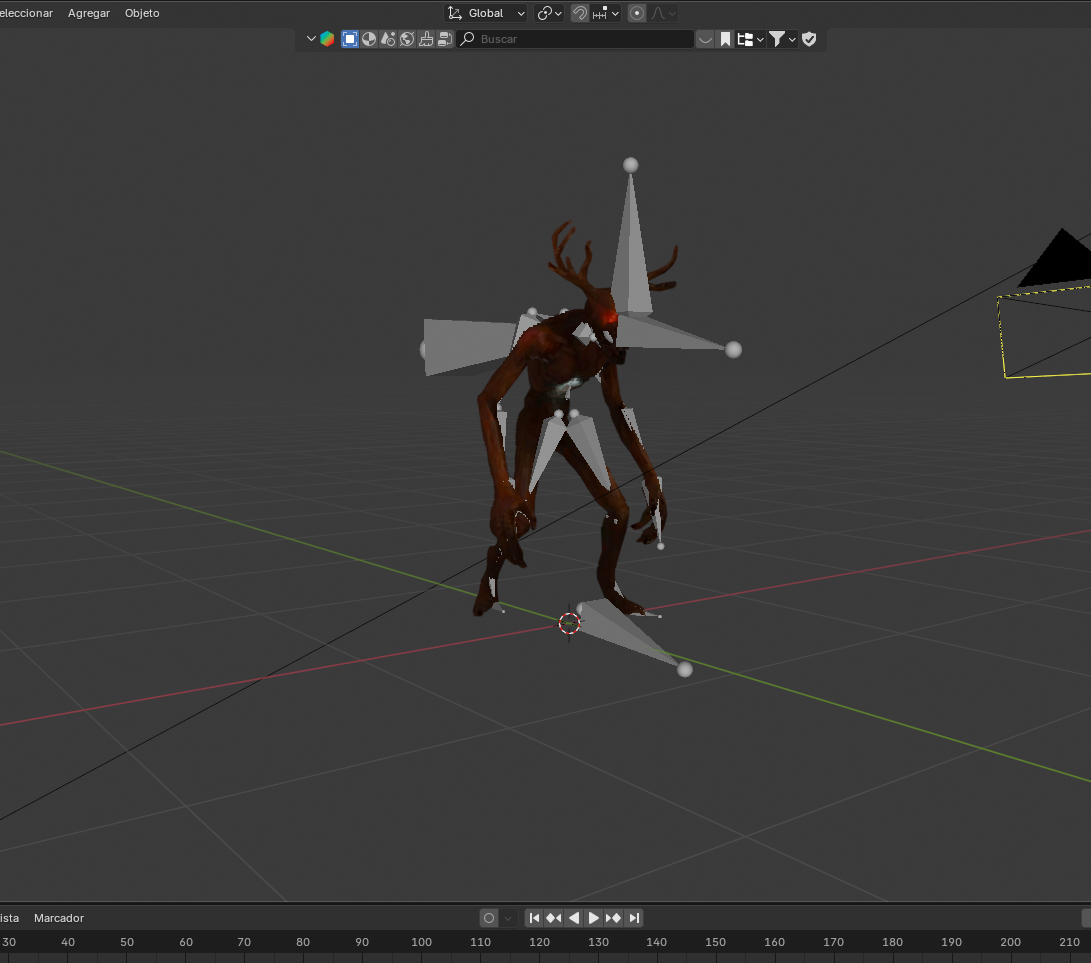Screen dimensions: 1091x963
Task: Open the dropdown arrow beside funnel filter
Action: point(792,39)
